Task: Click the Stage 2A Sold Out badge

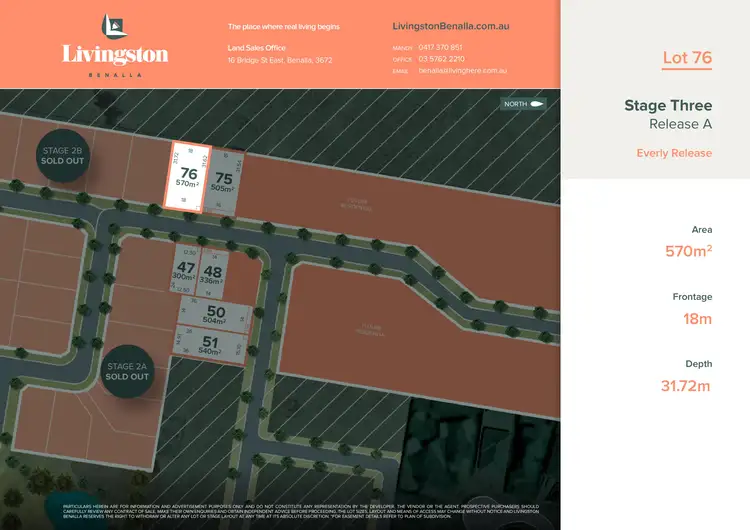Action: pyautogui.click(x=127, y=371)
